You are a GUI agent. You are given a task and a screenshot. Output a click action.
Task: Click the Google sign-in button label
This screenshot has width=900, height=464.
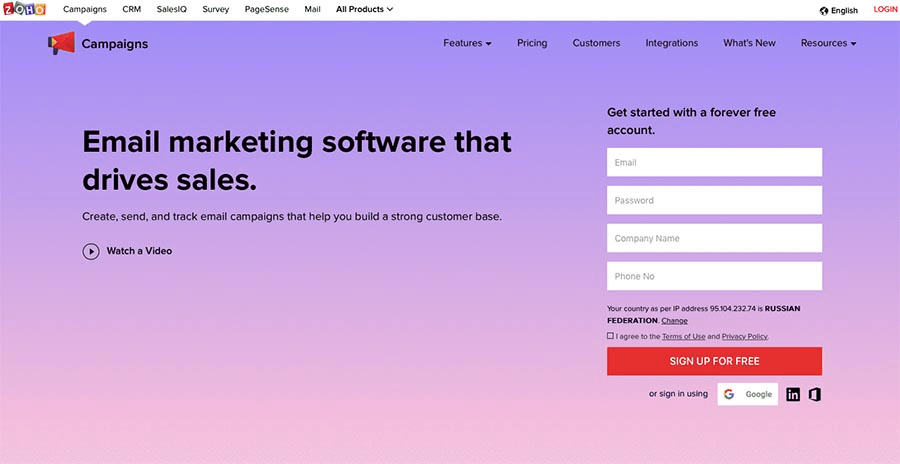coord(758,395)
